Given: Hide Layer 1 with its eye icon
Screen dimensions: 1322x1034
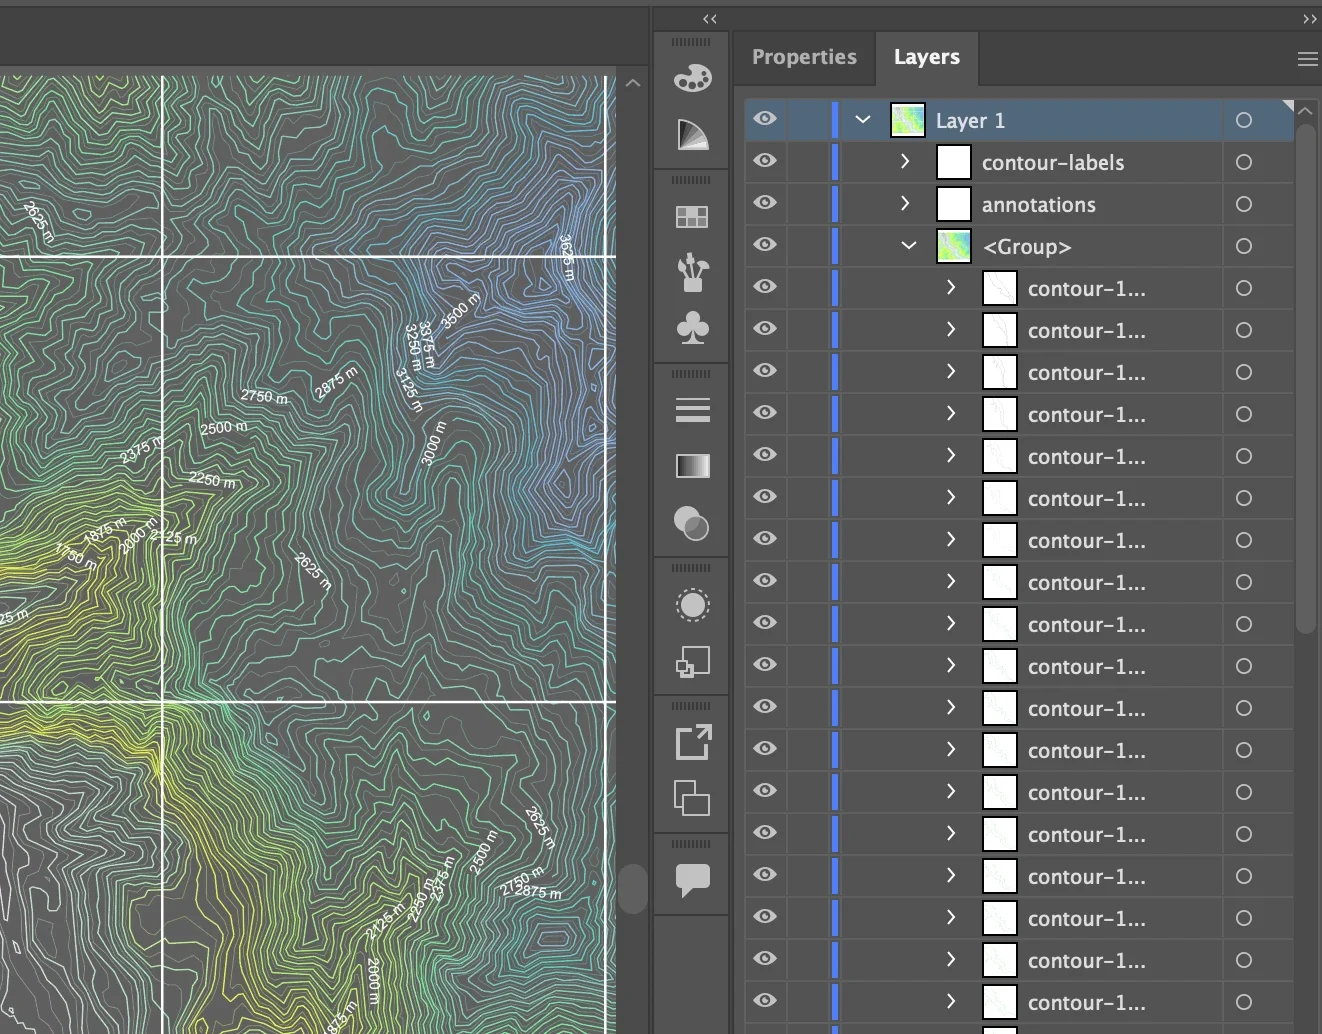Looking at the screenshot, I should (765, 119).
